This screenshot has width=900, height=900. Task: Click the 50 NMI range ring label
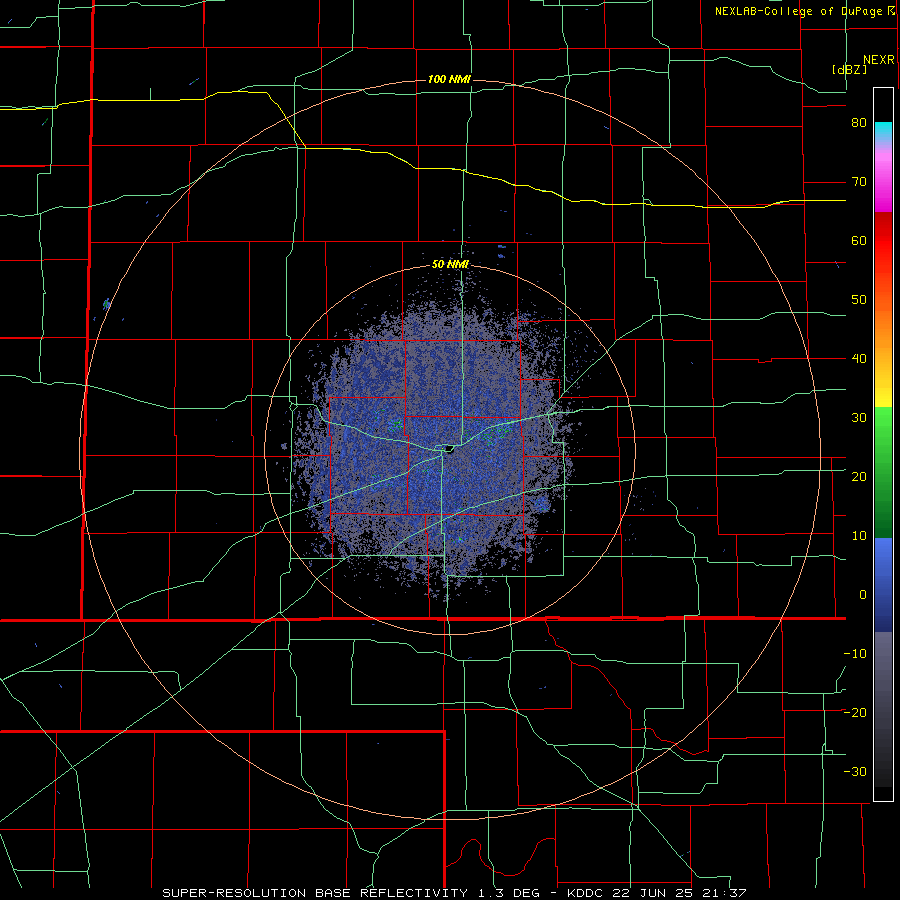[450, 264]
